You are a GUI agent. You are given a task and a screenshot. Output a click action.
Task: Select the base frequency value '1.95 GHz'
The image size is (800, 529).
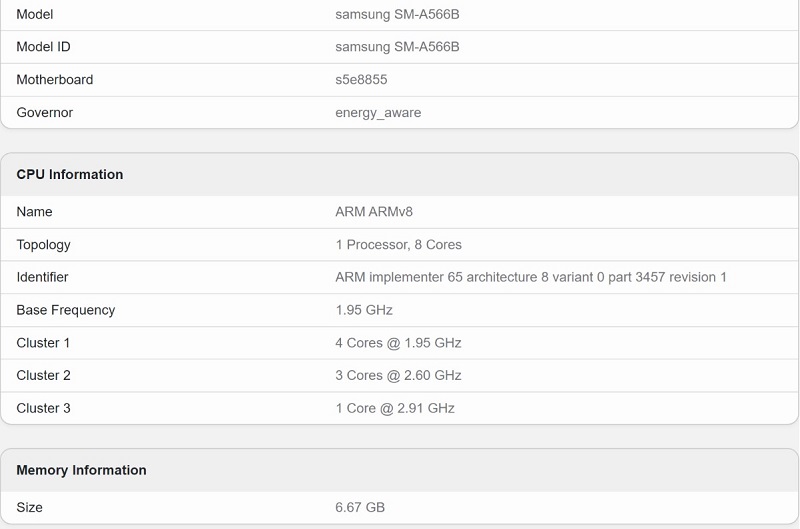pyautogui.click(x=364, y=310)
